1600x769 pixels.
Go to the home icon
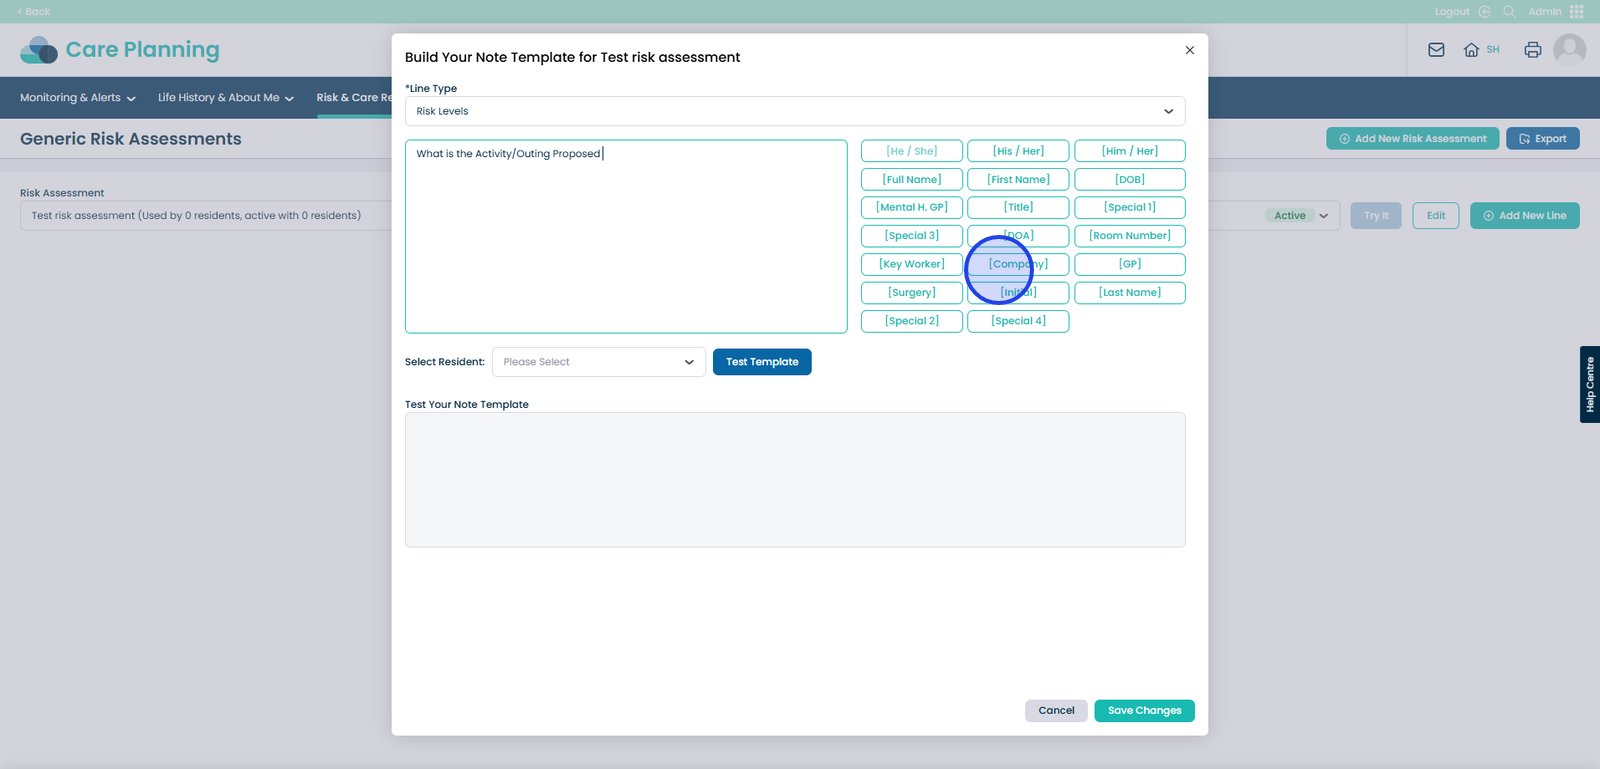coord(1471,50)
